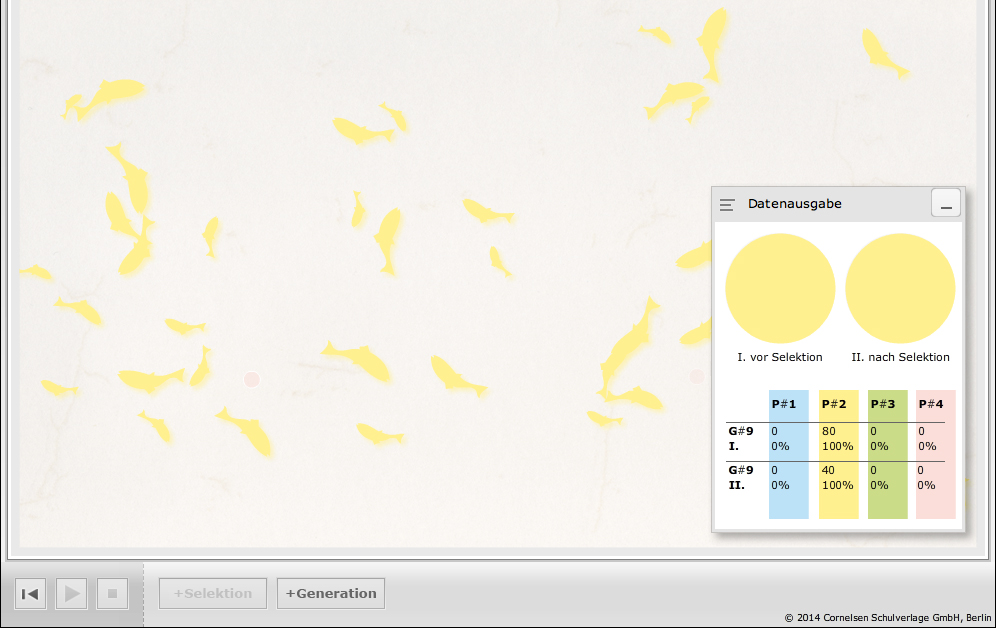
Task: Click the 'nach Selektion' pie chart
Action: point(900,288)
